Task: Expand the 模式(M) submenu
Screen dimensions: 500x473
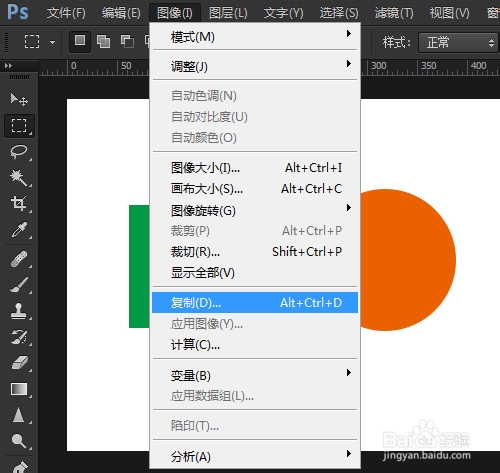Action: pyautogui.click(x=255, y=36)
